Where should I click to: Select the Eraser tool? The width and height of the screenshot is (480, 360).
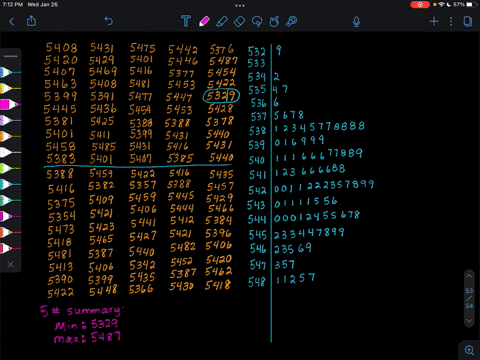[x=239, y=22]
